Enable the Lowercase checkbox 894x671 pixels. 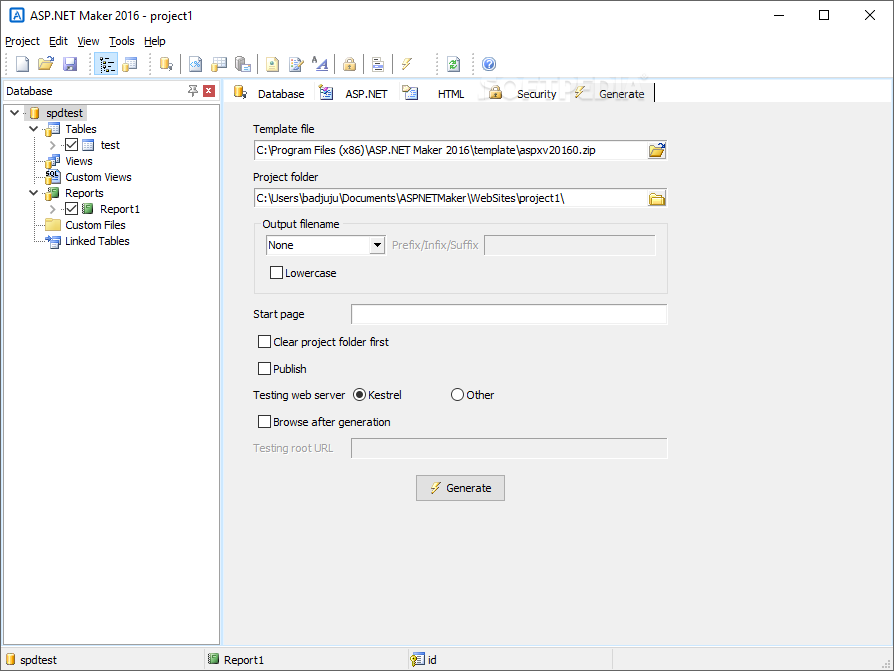click(277, 273)
